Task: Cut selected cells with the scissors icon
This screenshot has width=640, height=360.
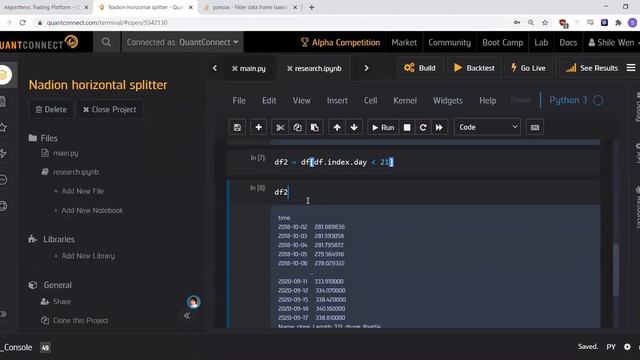Action: (280, 127)
